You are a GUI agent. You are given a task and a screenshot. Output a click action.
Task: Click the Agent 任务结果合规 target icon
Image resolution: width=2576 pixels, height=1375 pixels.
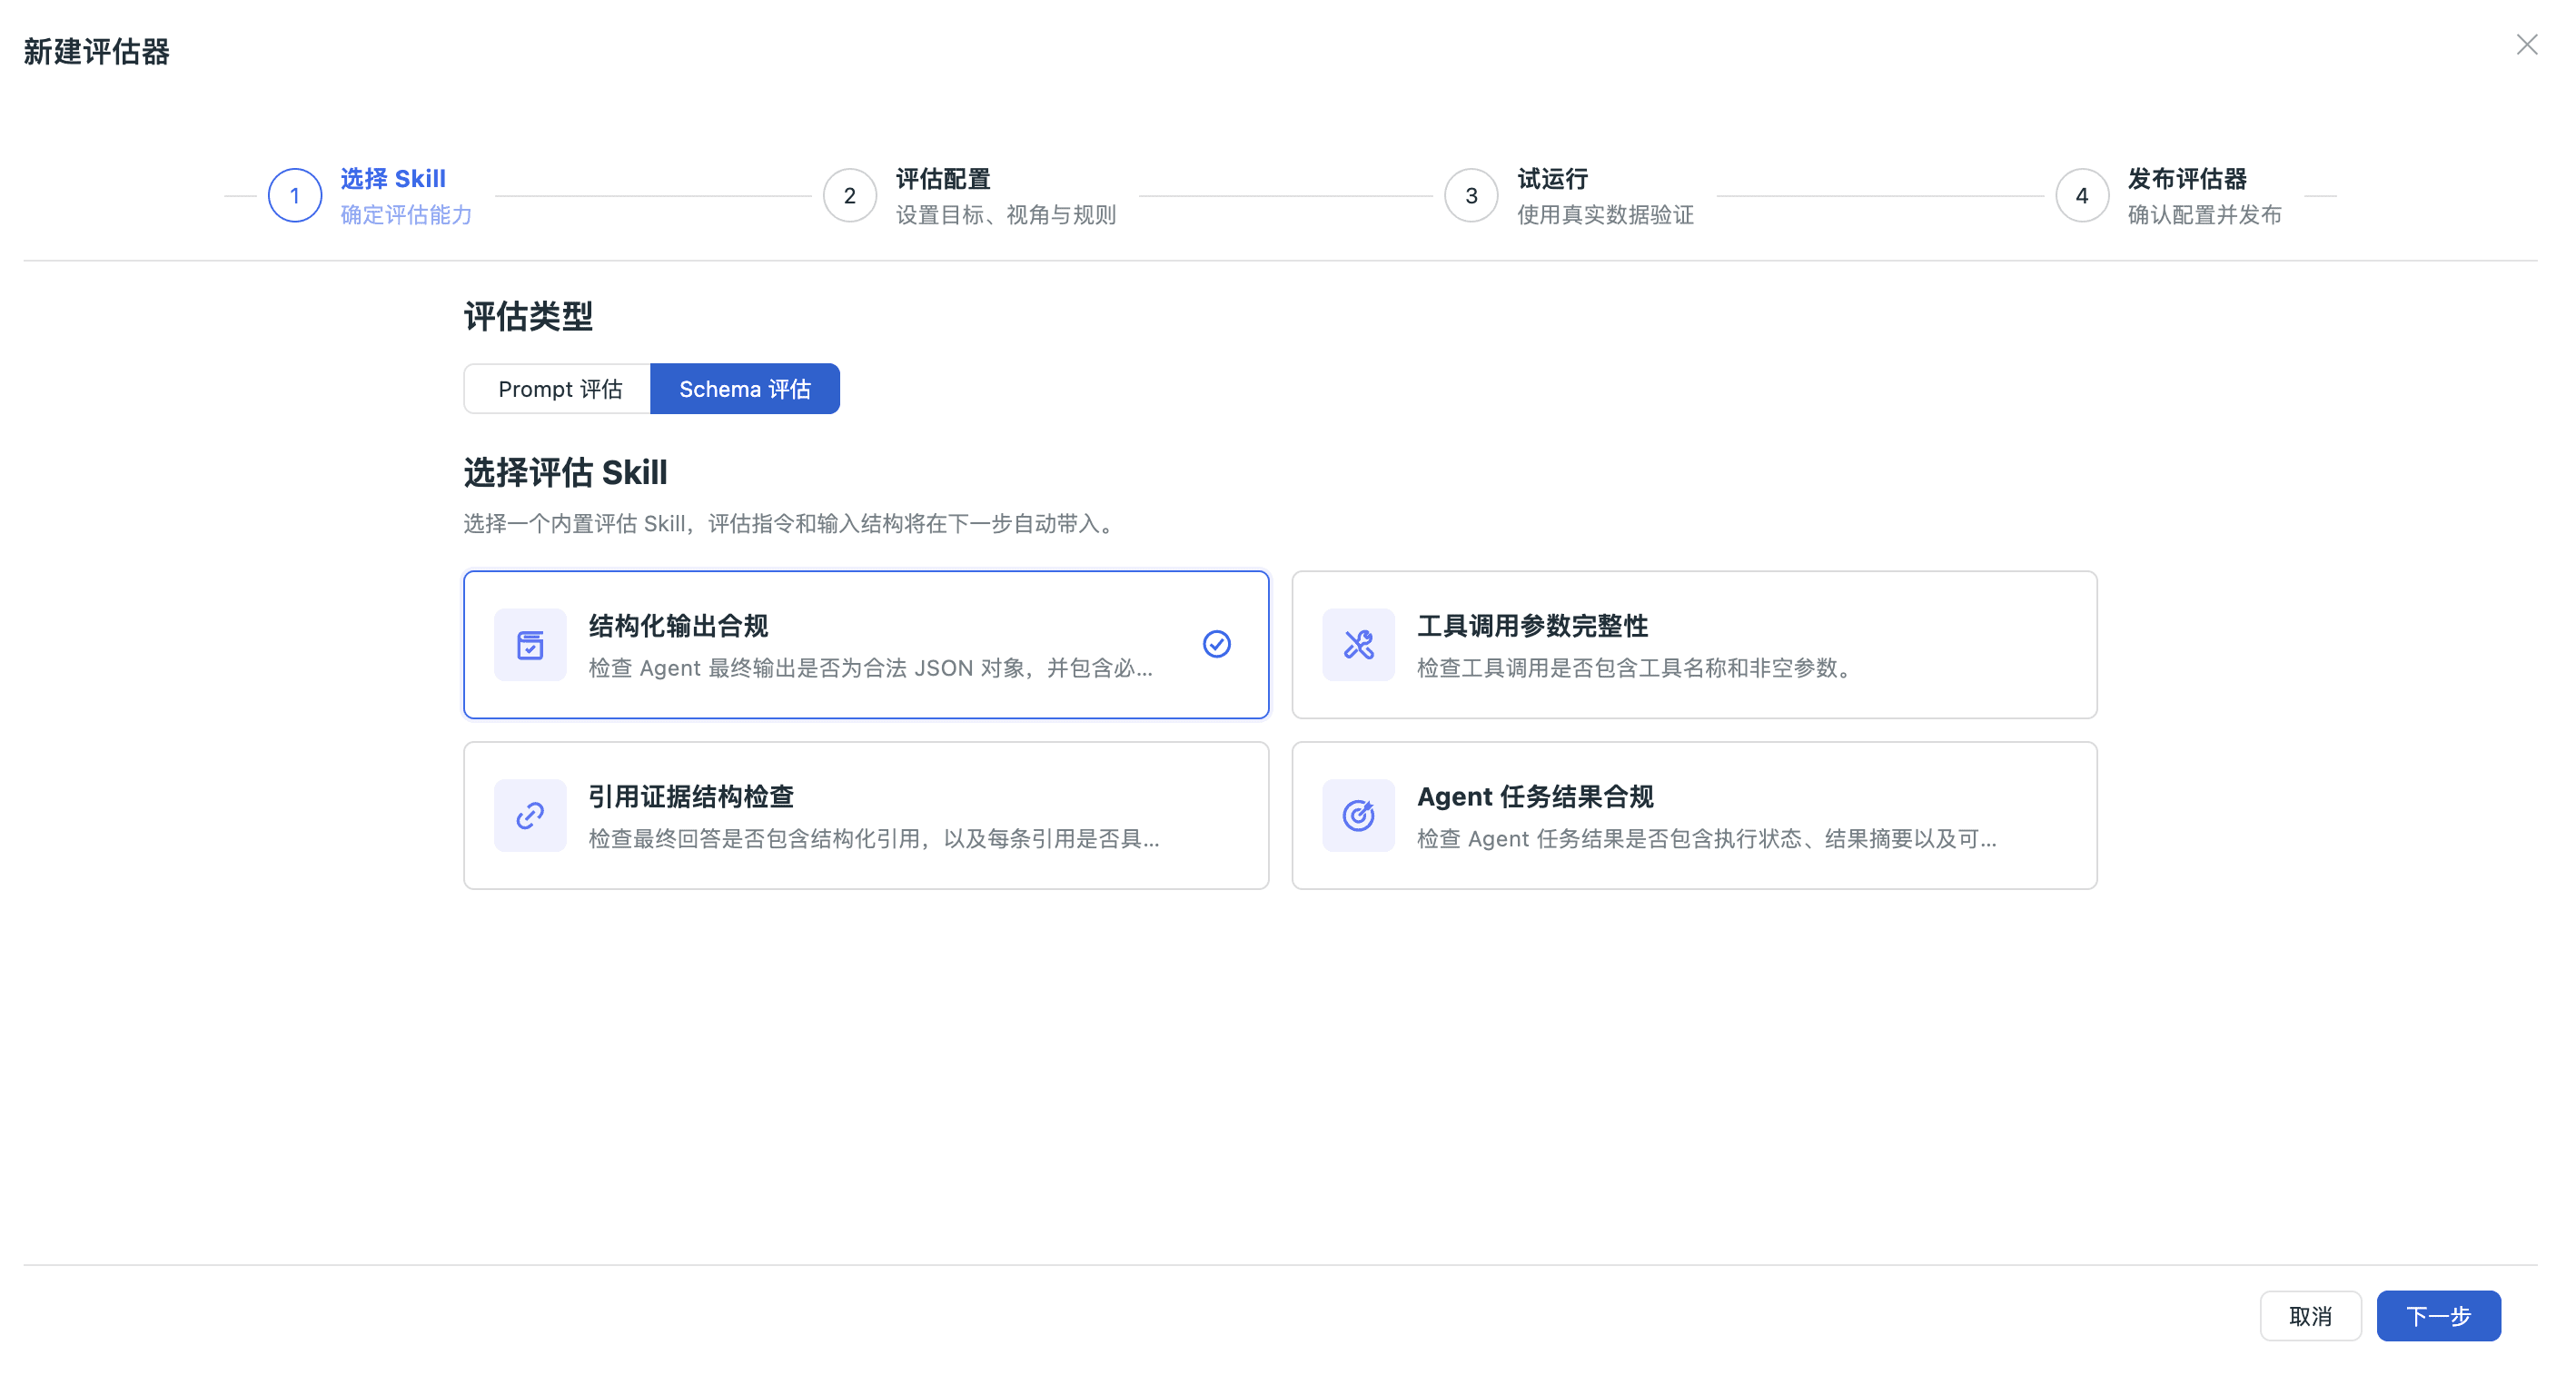point(1358,815)
